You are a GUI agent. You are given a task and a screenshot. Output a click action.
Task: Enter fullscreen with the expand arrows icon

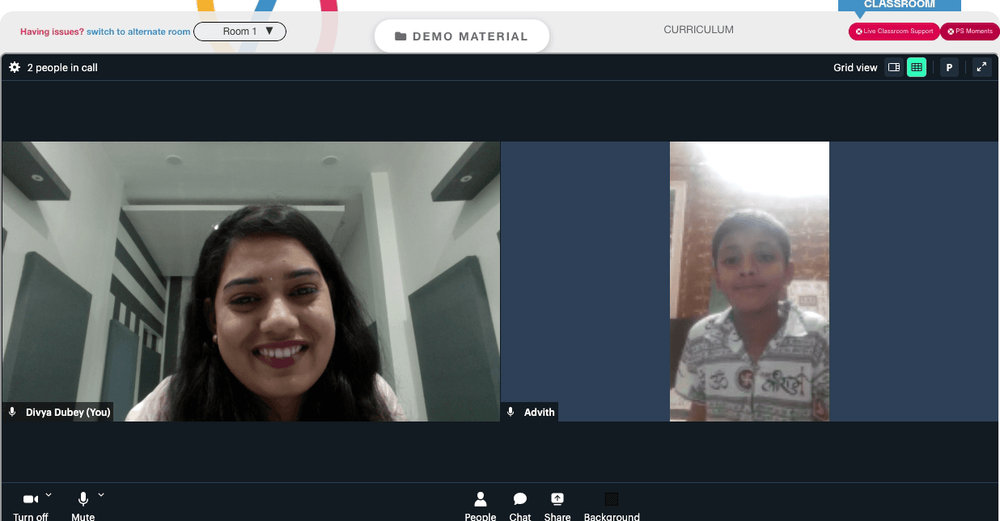click(982, 67)
